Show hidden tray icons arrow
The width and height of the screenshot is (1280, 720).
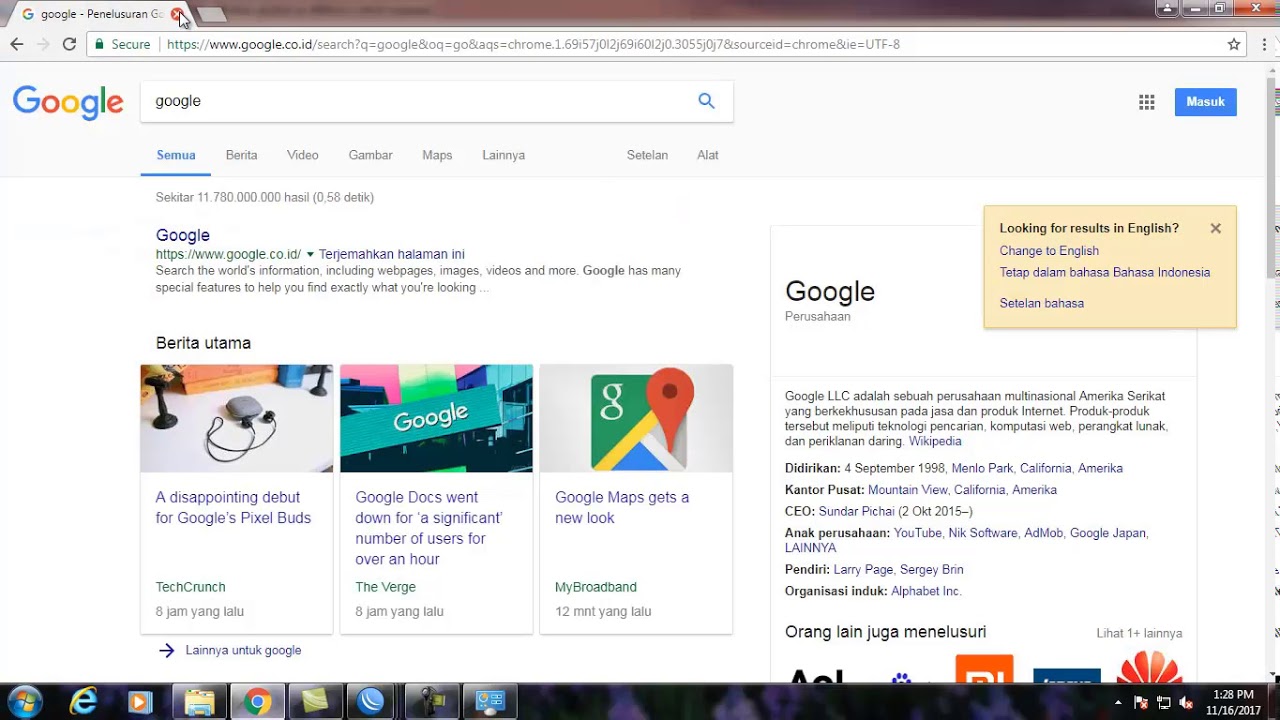point(1118,702)
